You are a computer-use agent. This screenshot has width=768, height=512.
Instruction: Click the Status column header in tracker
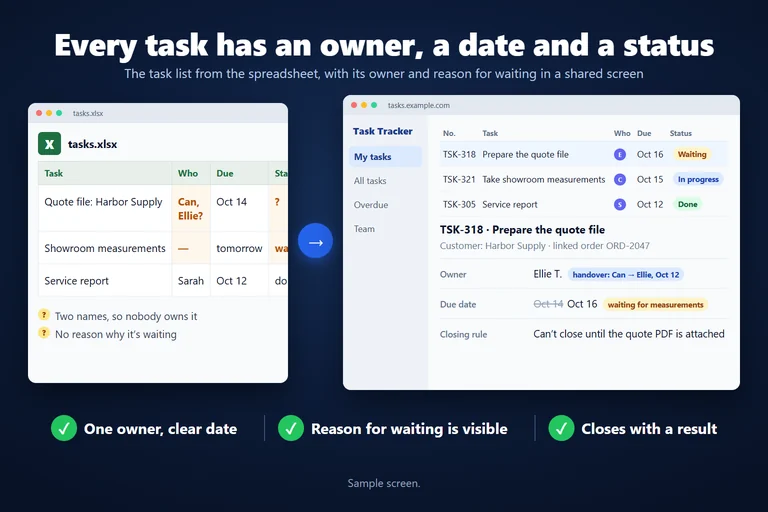[x=681, y=133]
